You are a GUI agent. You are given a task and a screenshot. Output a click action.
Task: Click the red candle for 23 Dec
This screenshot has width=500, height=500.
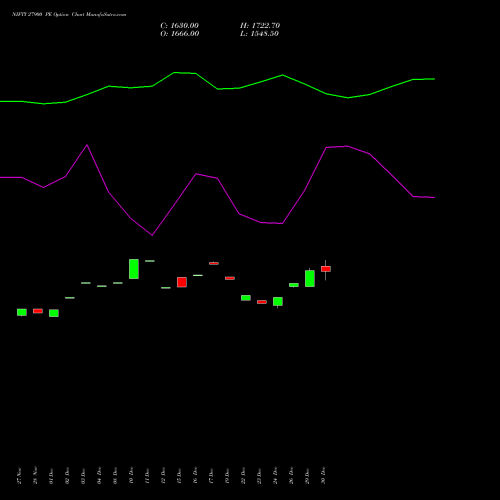click(x=262, y=302)
